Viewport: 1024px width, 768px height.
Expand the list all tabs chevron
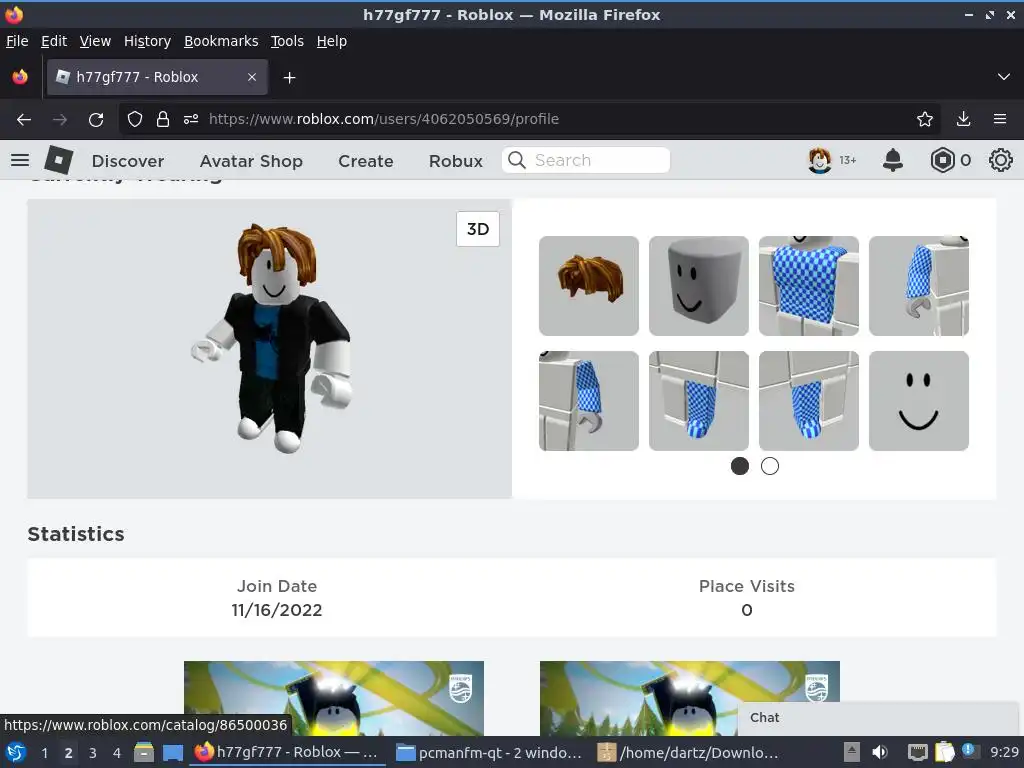[1004, 77]
